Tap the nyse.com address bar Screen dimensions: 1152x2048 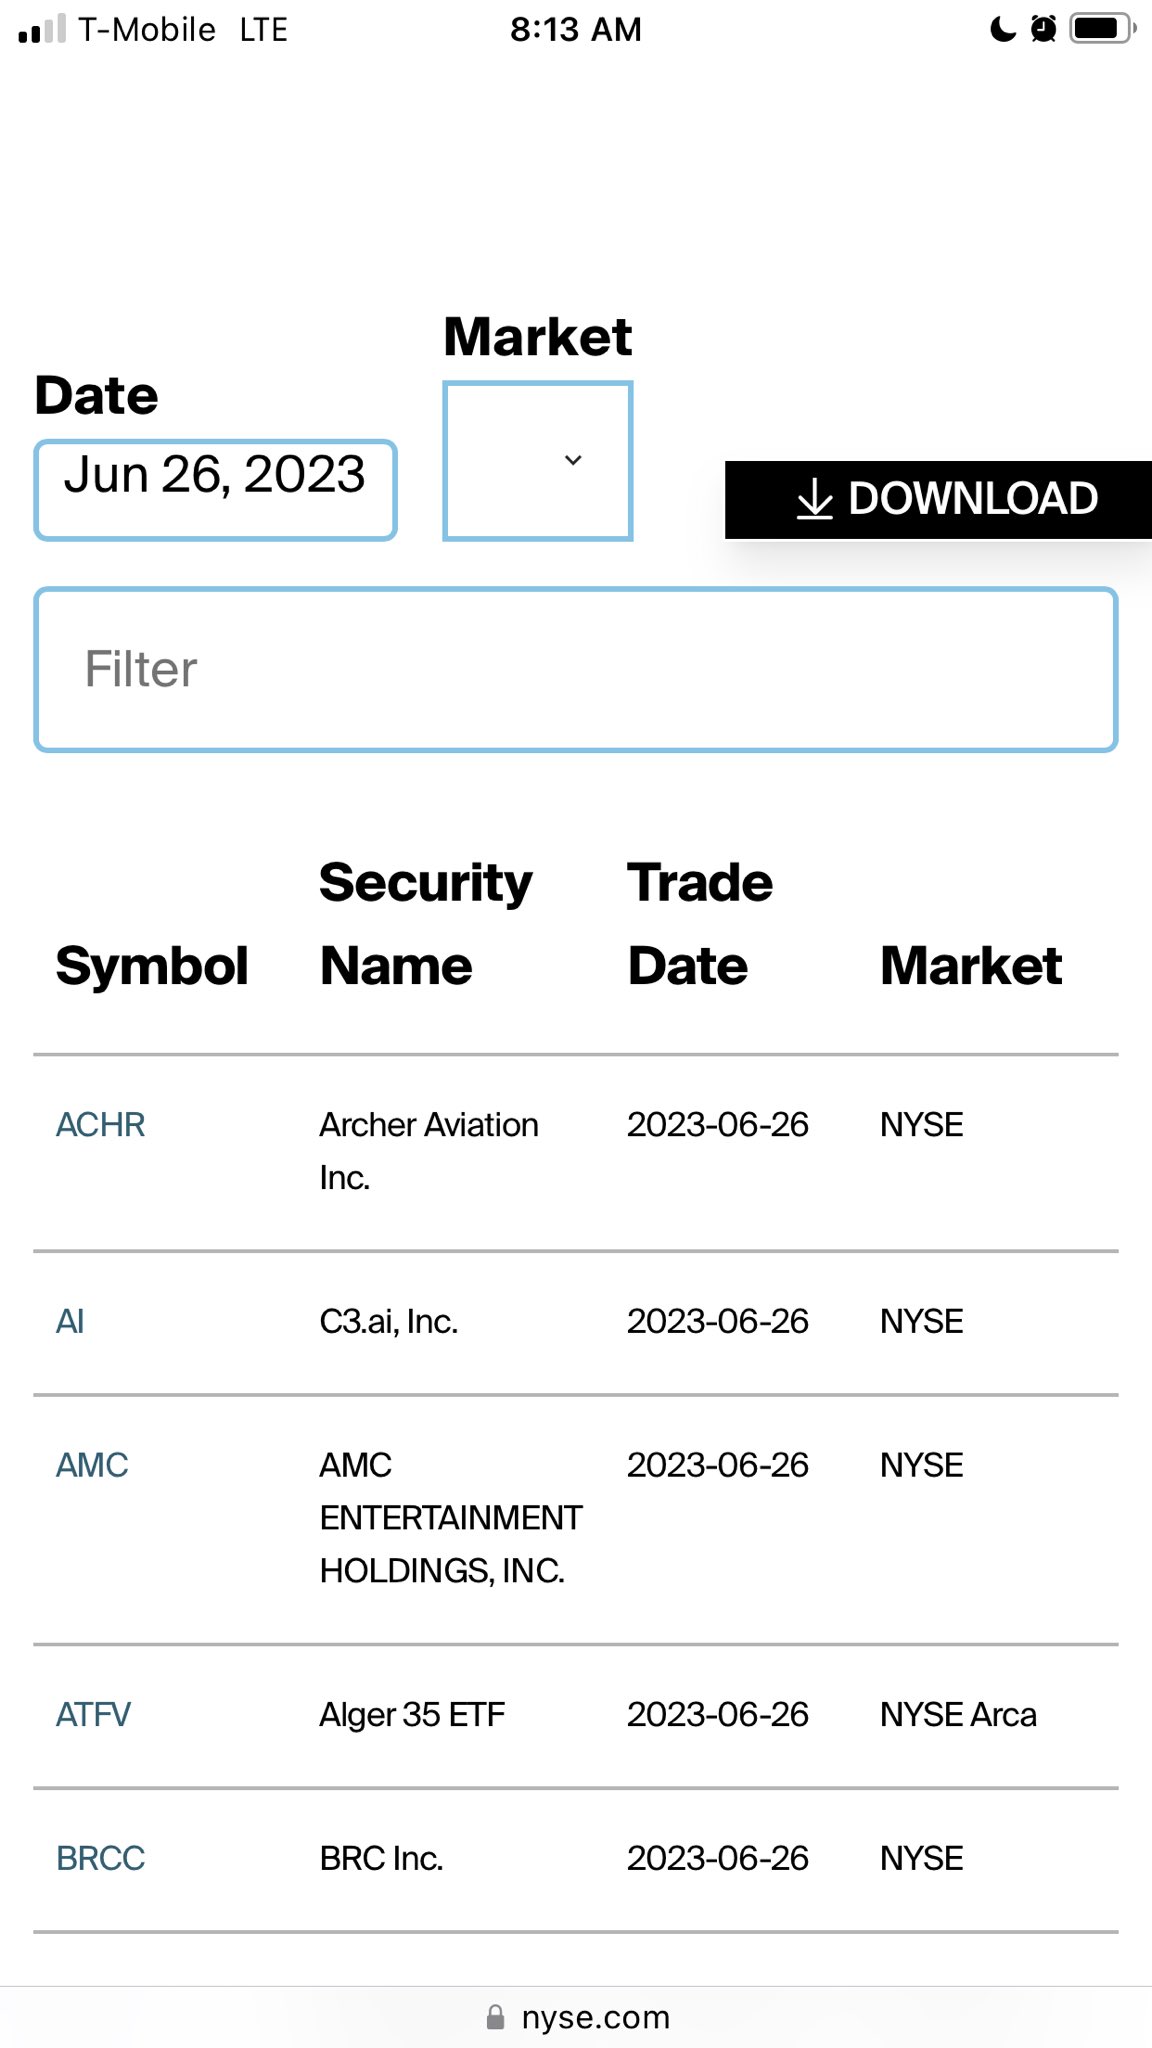(x=595, y=2017)
